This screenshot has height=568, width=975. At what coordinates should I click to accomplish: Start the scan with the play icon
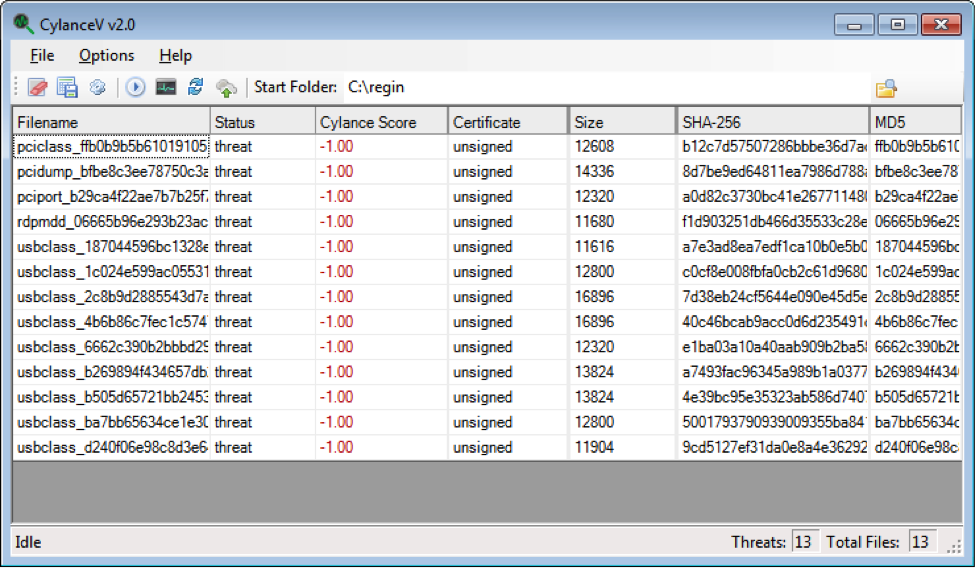(135, 88)
